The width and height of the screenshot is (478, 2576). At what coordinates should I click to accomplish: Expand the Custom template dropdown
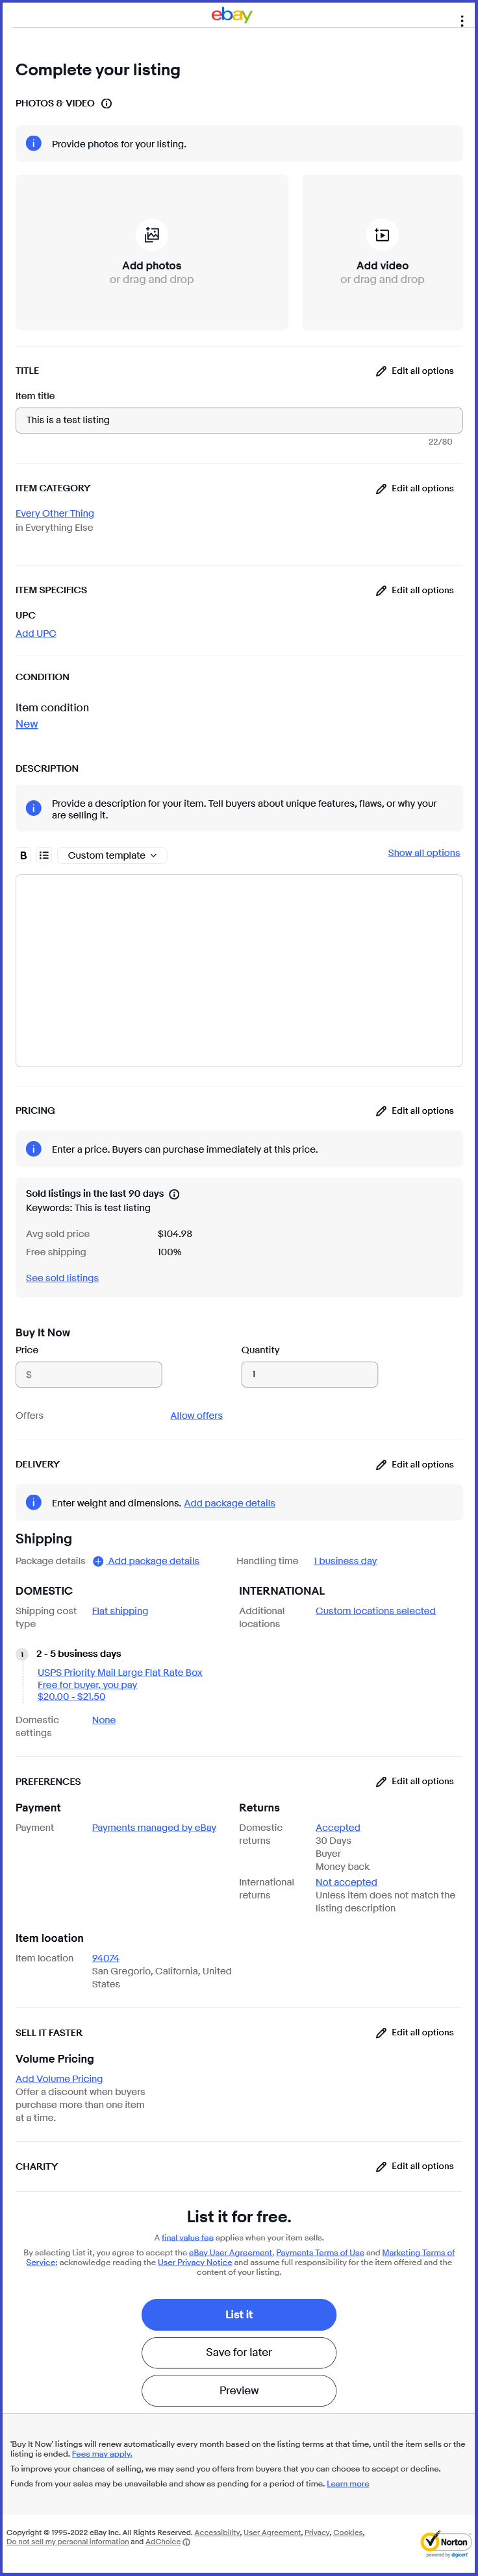112,855
